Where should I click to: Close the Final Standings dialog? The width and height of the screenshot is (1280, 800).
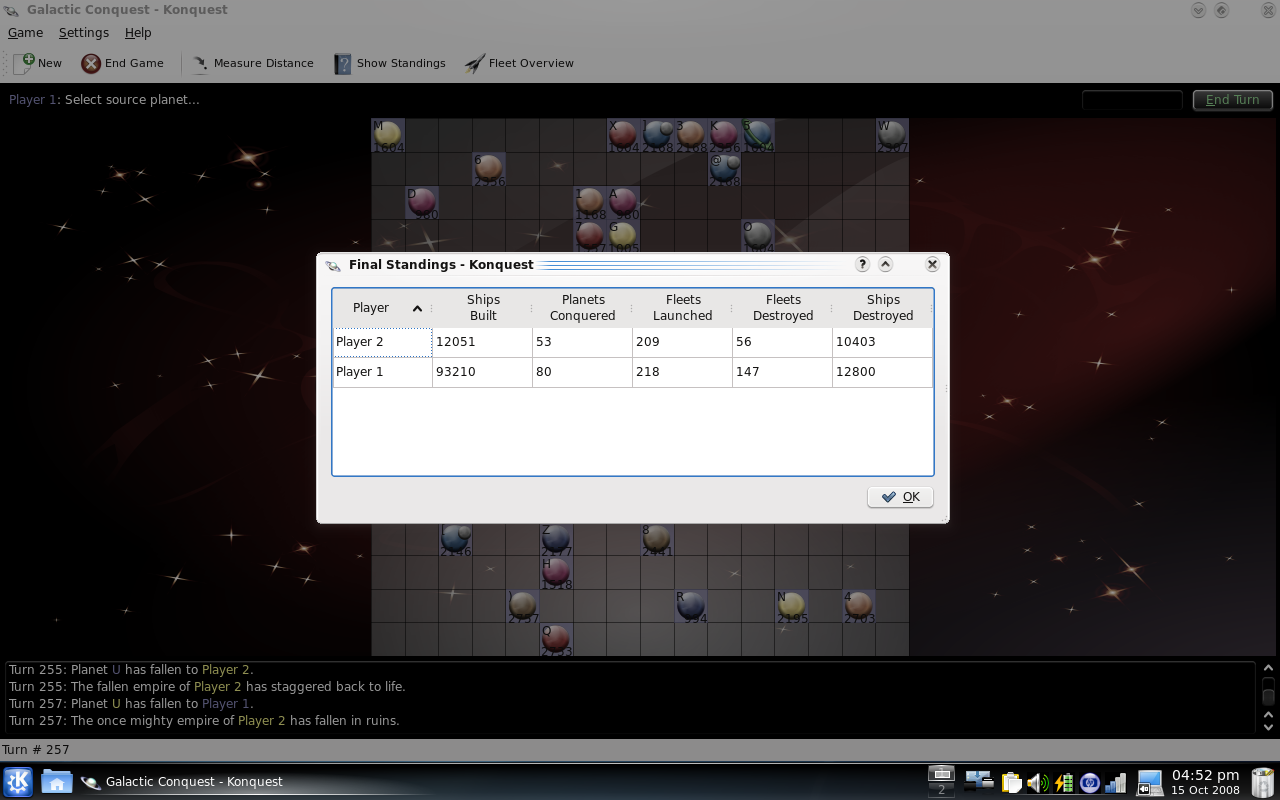[x=932, y=264]
